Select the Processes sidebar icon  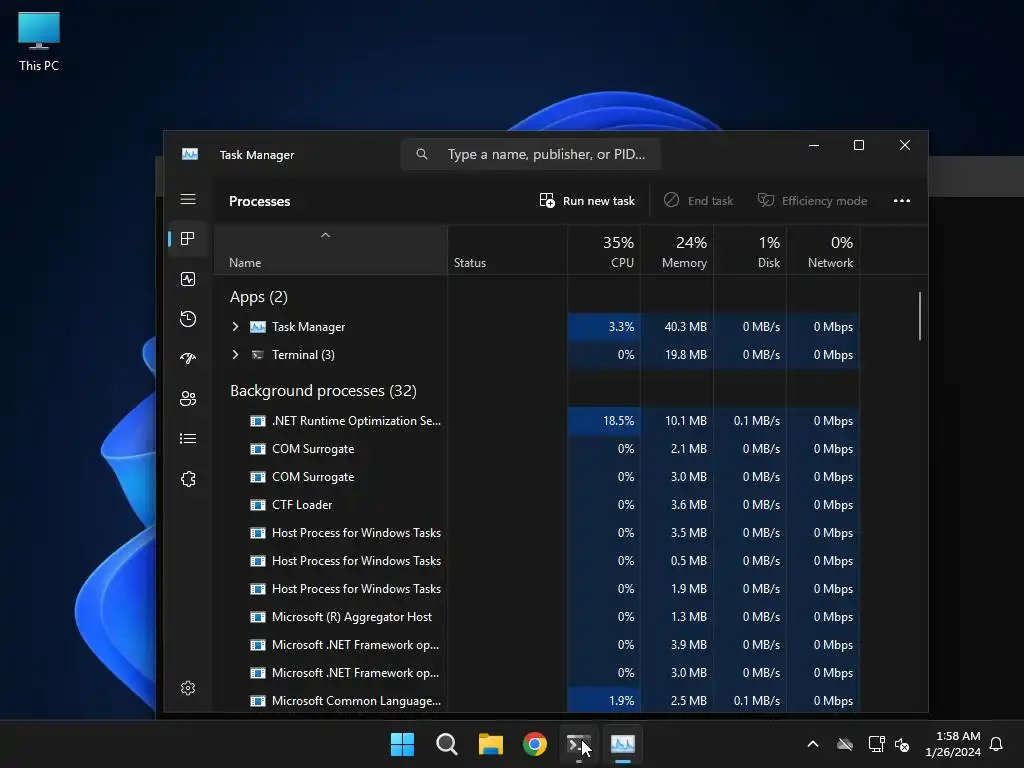coord(188,239)
